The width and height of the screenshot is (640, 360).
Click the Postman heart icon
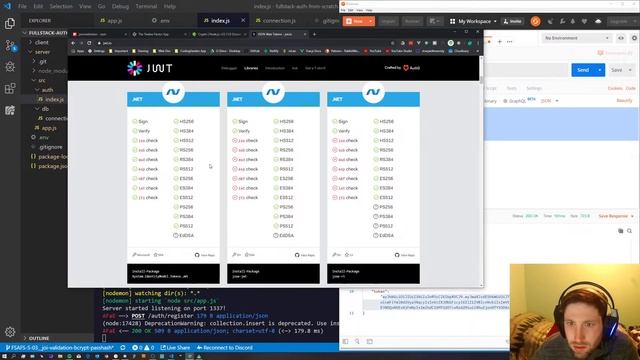pos(584,21)
